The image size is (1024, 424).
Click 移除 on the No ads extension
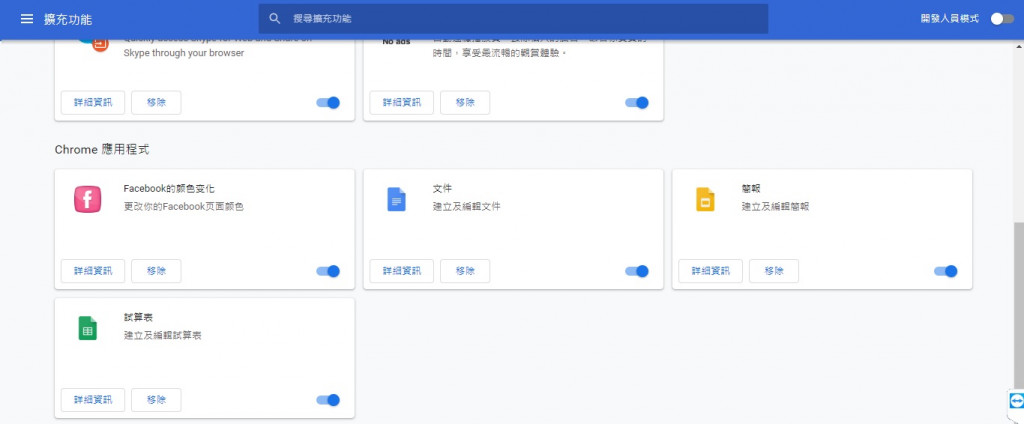(465, 103)
